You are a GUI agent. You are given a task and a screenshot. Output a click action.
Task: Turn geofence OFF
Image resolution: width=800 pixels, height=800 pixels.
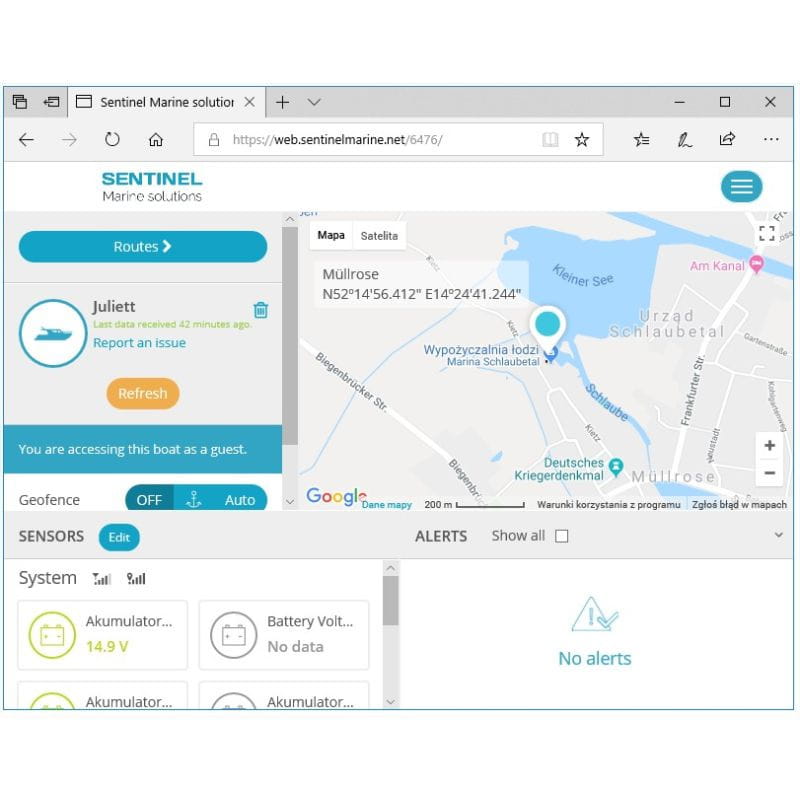click(149, 500)
